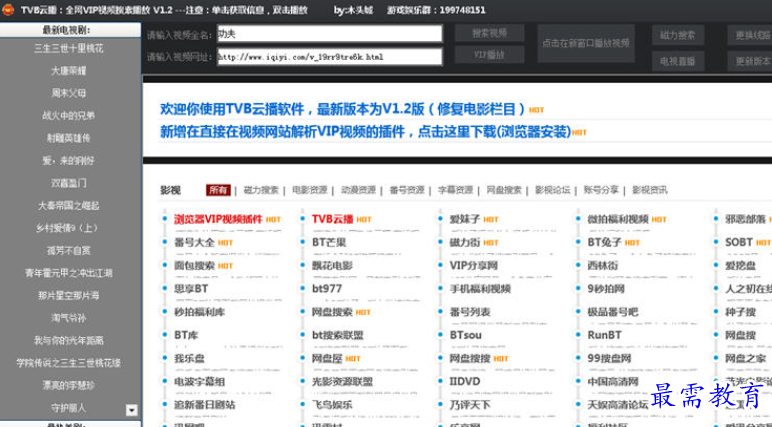This screenshot has height=427, width=772.
Task: Switch to the 动漫资源 tab
Action: [358, 190]
